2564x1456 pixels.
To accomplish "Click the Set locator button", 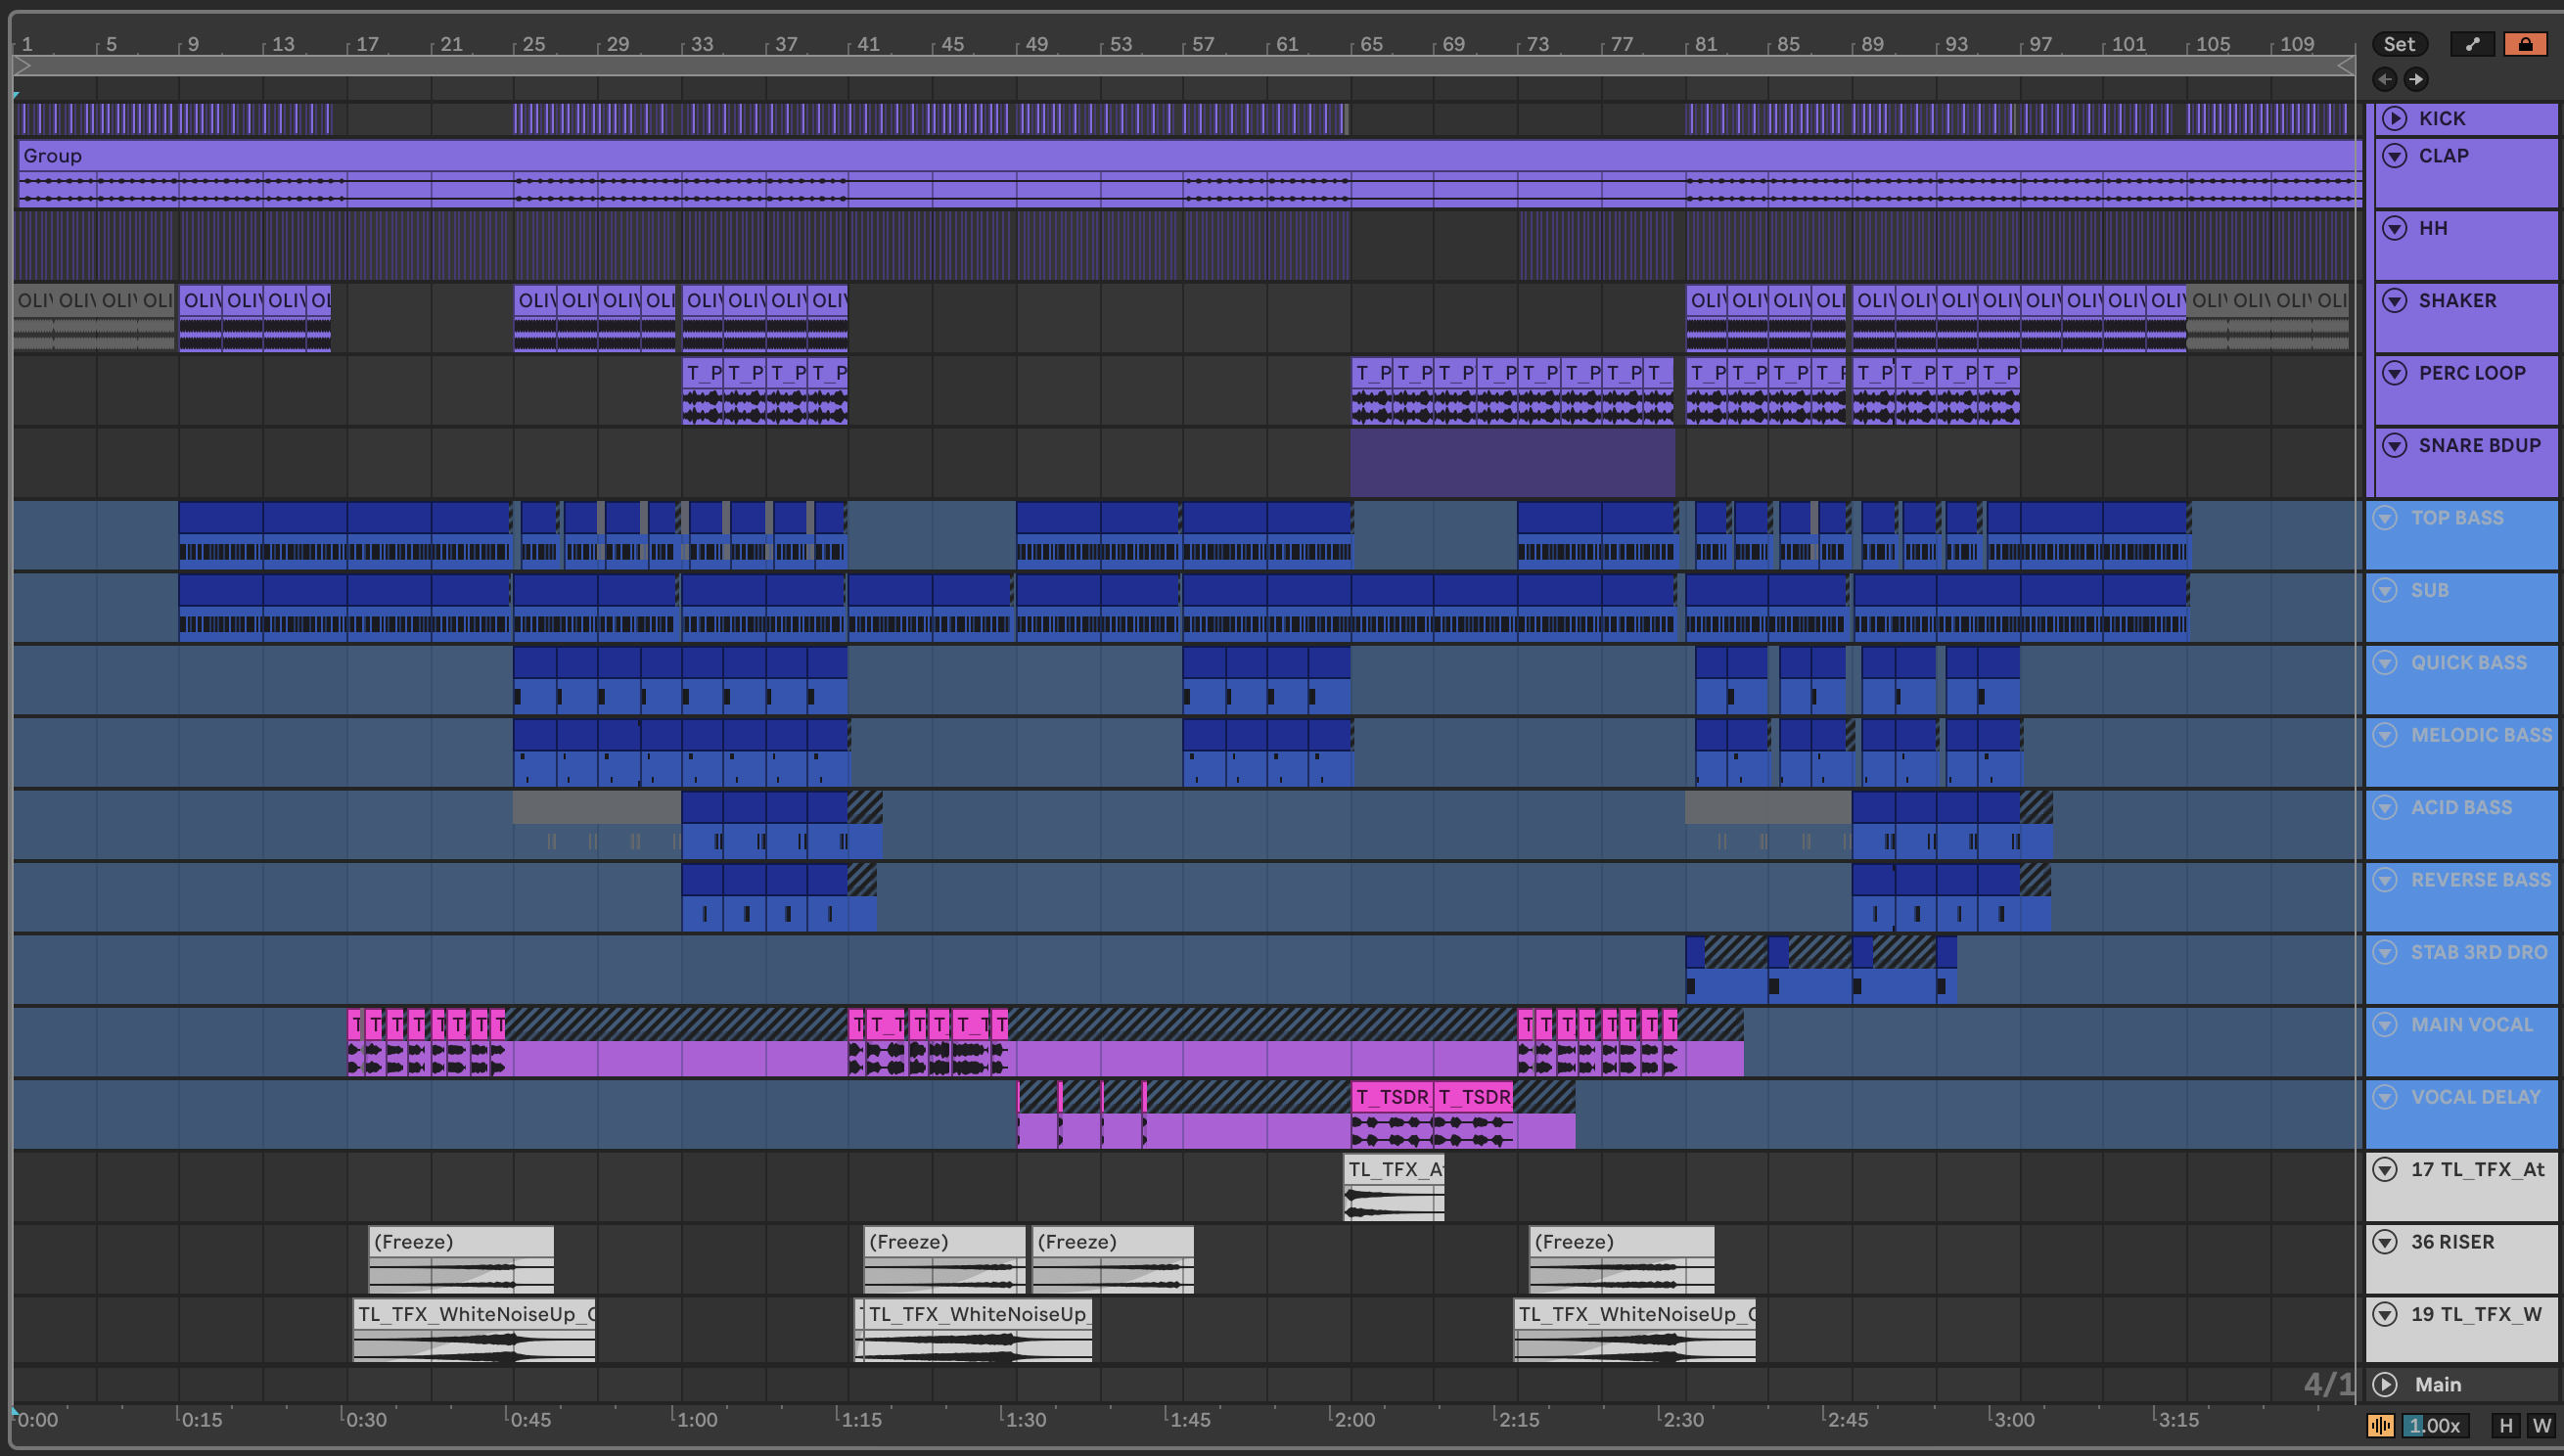I will [2398, 44].
